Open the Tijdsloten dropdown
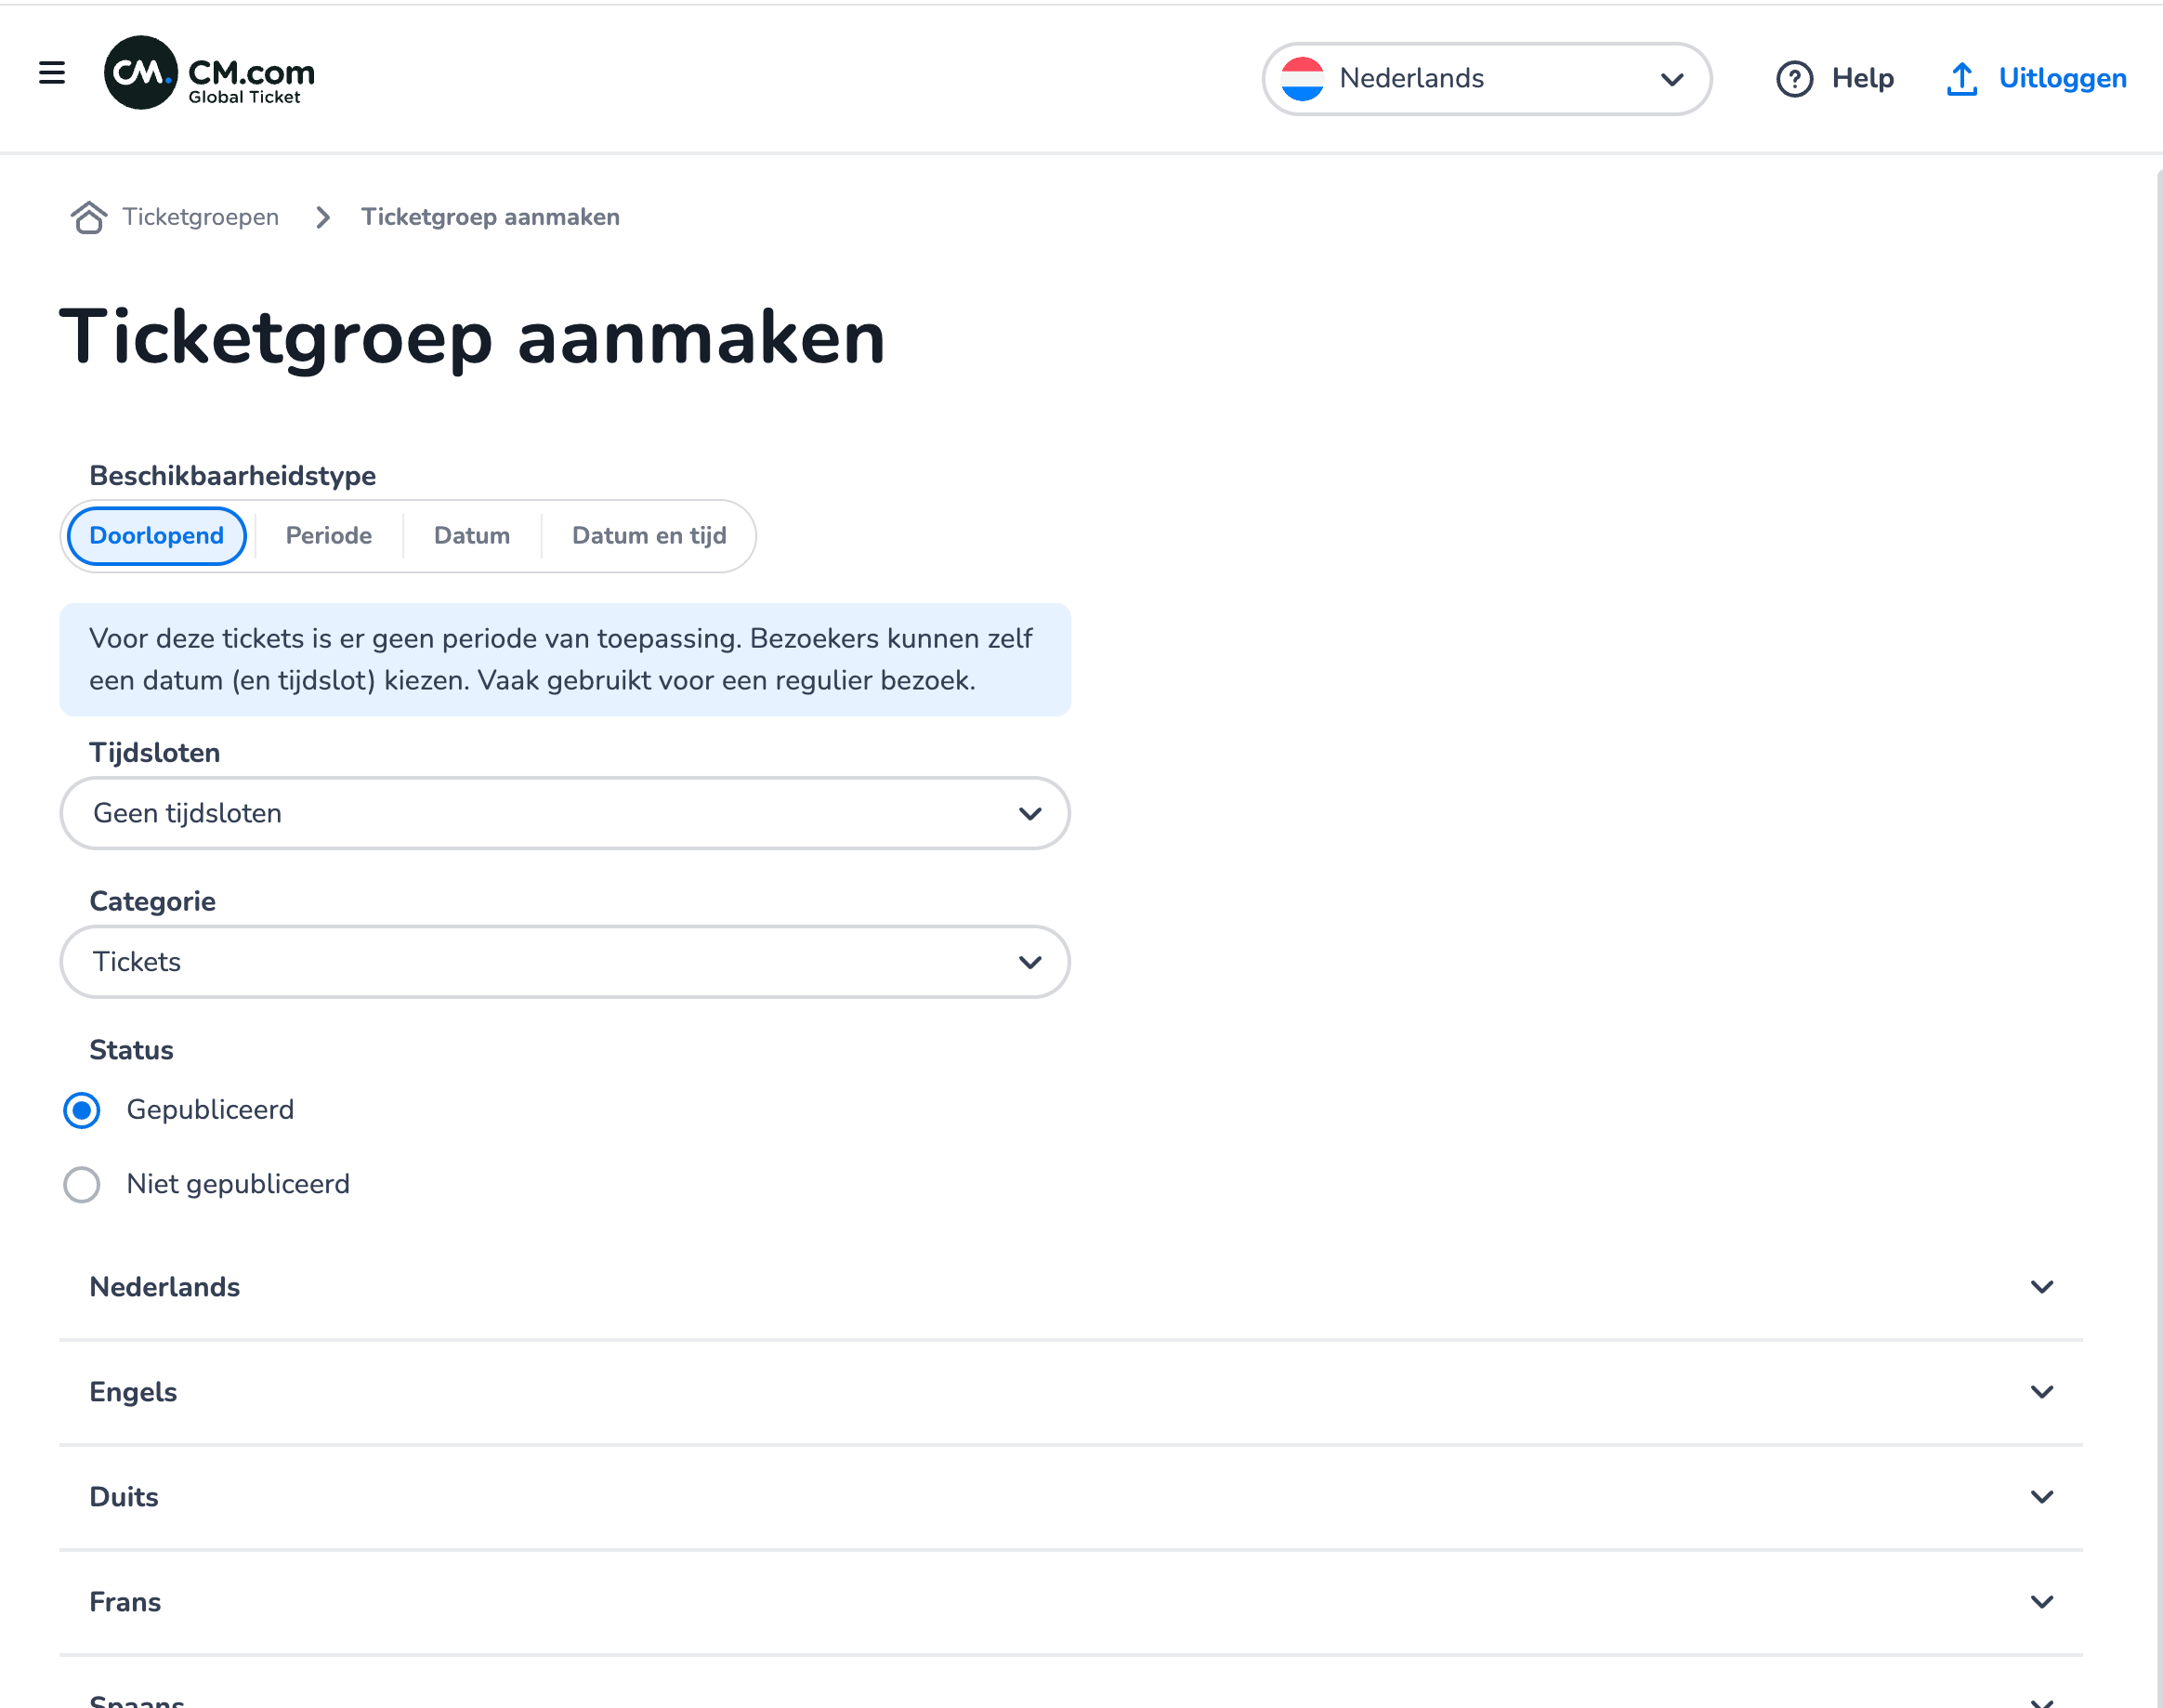 565,813
